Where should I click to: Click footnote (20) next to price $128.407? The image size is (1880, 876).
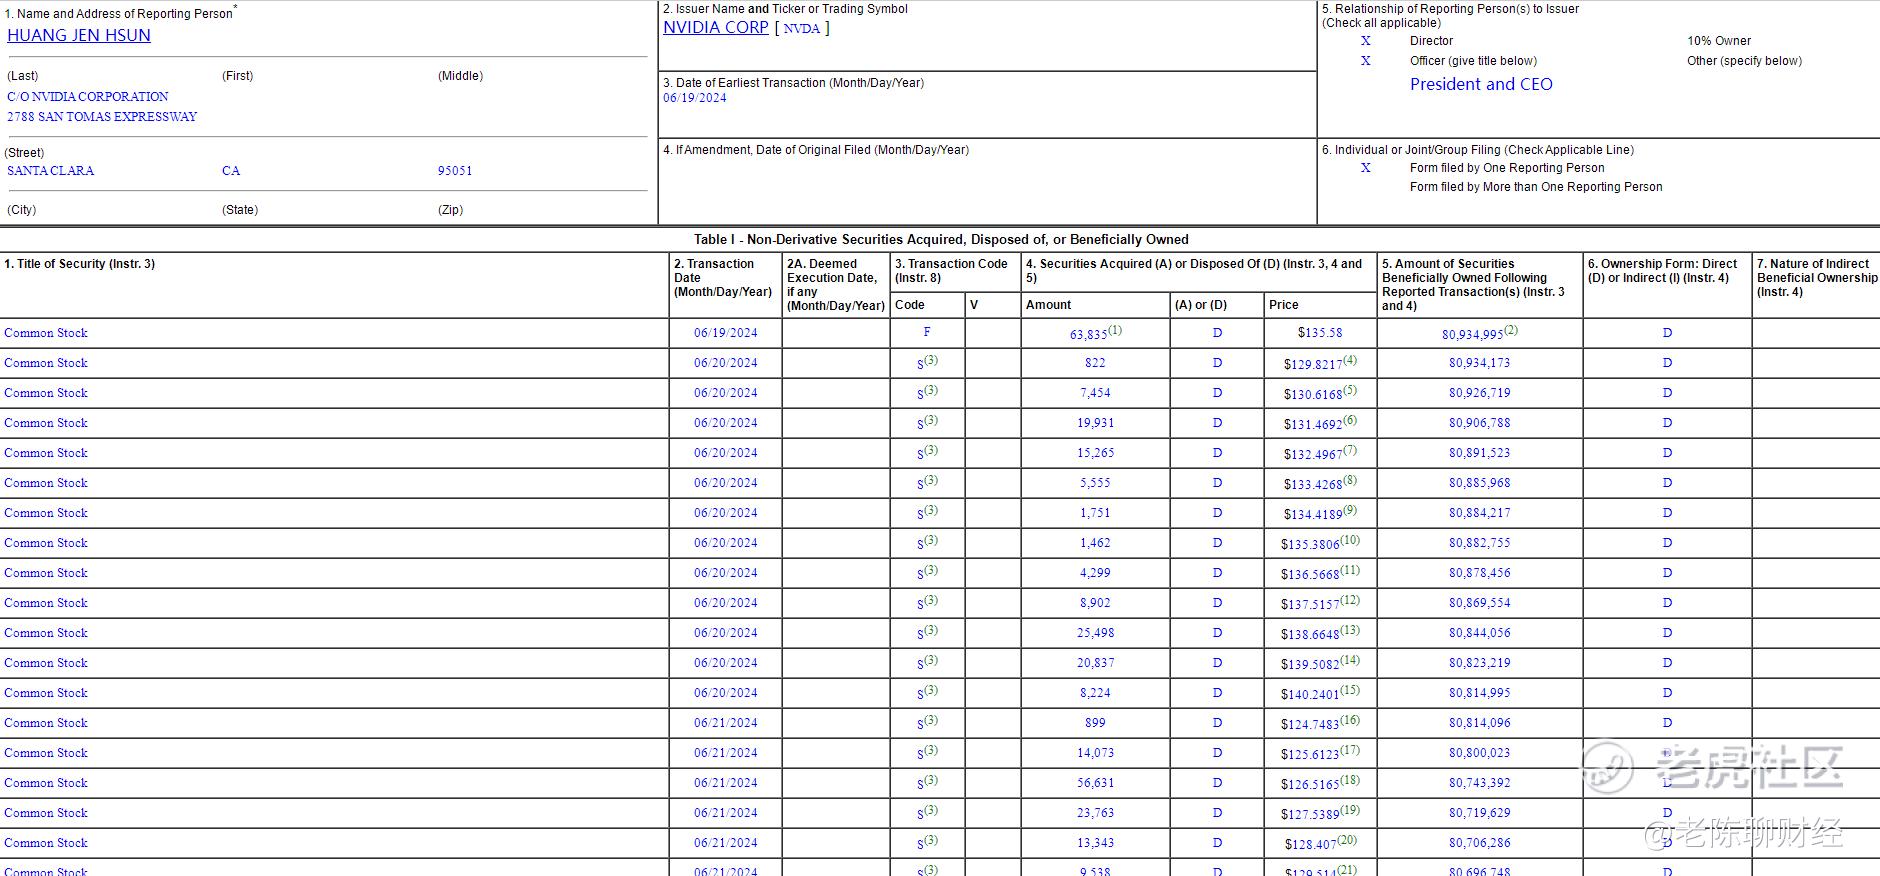tap(1347, 839)
